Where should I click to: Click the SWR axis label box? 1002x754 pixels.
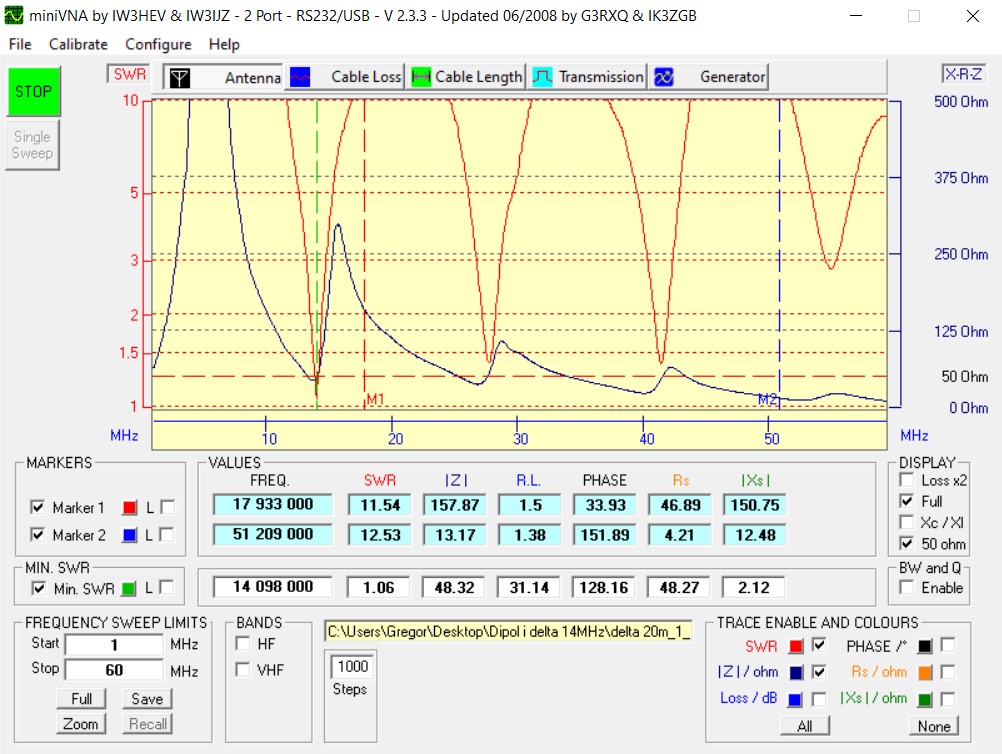click(128, 74)
